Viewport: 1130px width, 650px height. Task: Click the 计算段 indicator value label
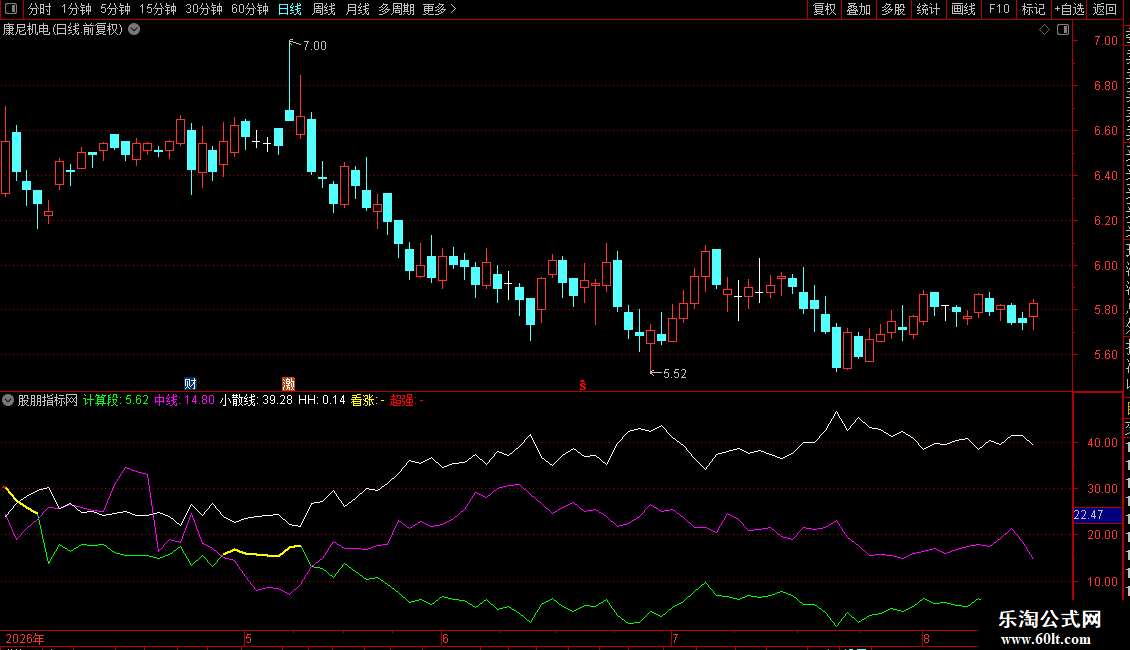click(x=115, y=400)
